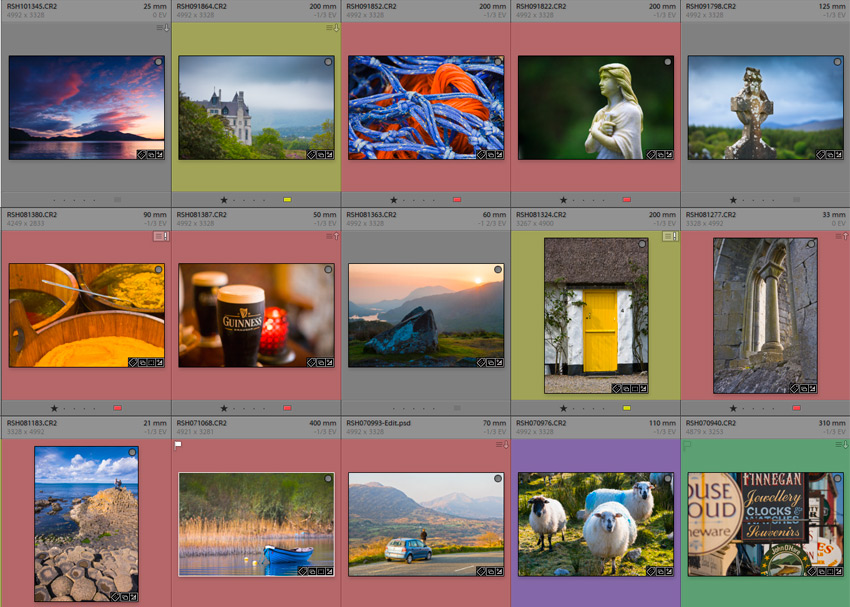
Task: Toggle the Quick Collection marker on the sheep photo
Action: coord(667,479)
